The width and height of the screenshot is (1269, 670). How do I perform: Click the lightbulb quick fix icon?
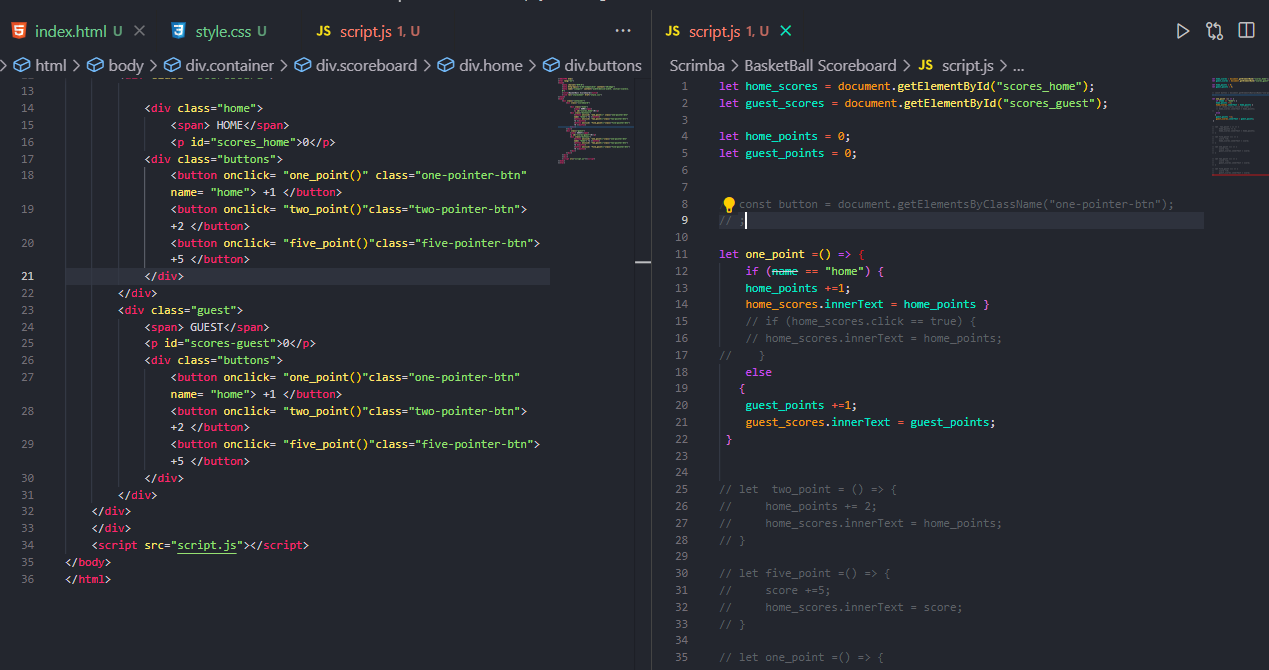[729, 204]
